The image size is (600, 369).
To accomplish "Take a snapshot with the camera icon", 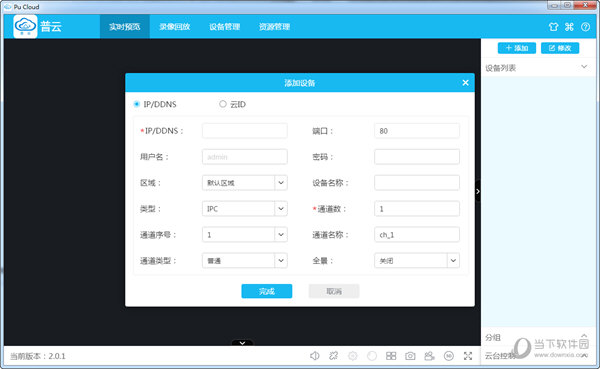I will (x=410, y=356).
